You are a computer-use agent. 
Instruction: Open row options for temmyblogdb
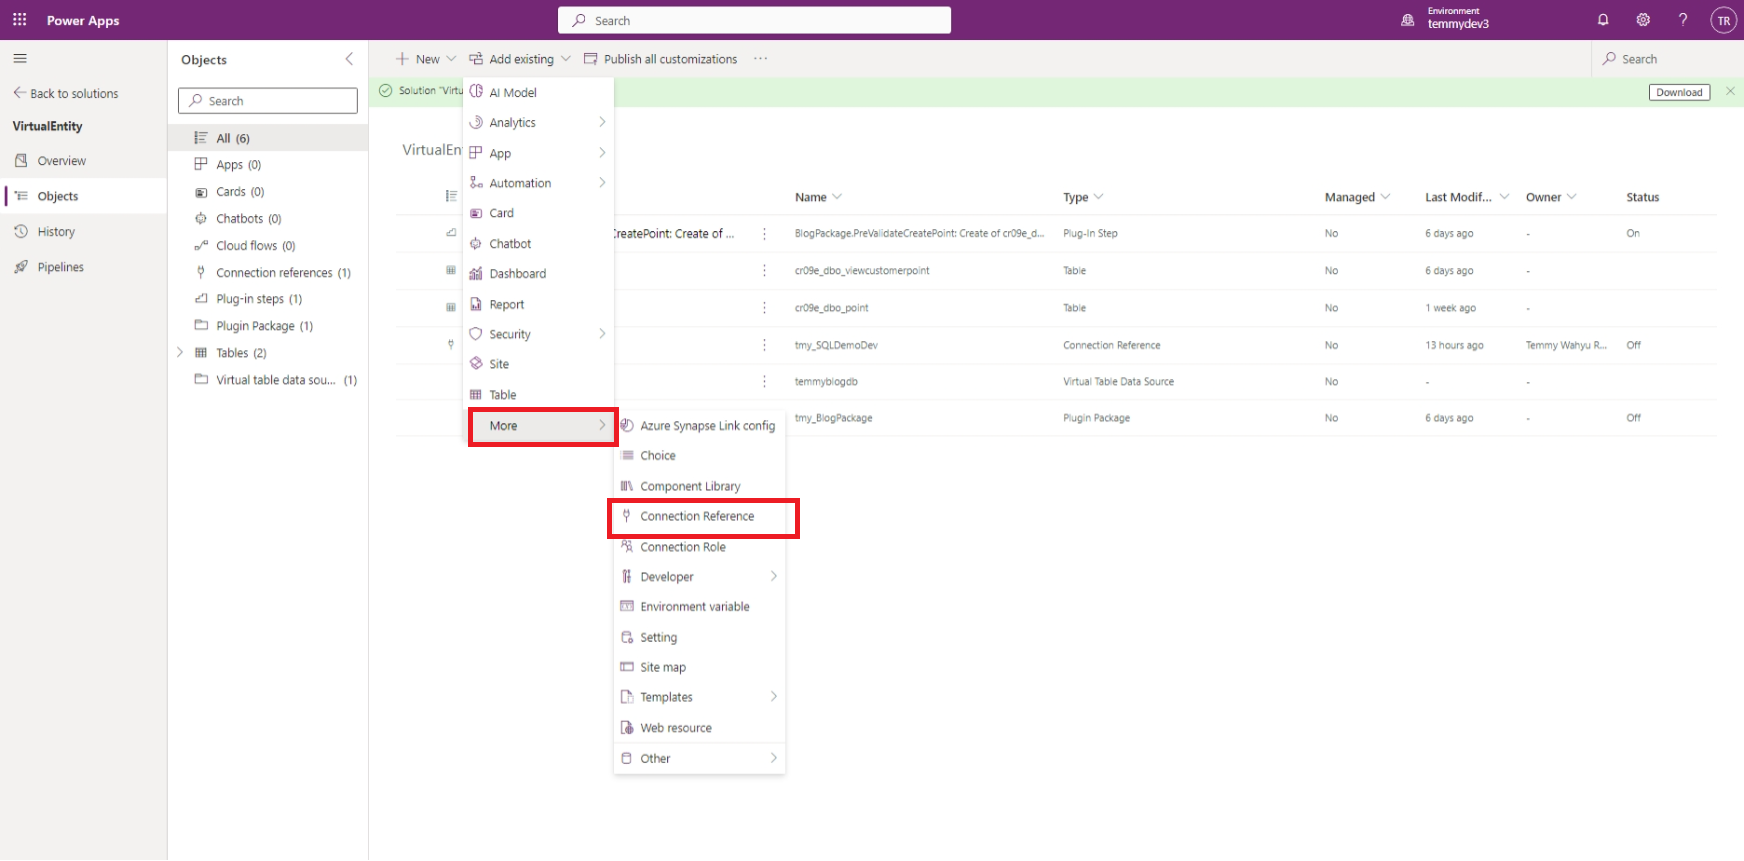pos(764,381)
